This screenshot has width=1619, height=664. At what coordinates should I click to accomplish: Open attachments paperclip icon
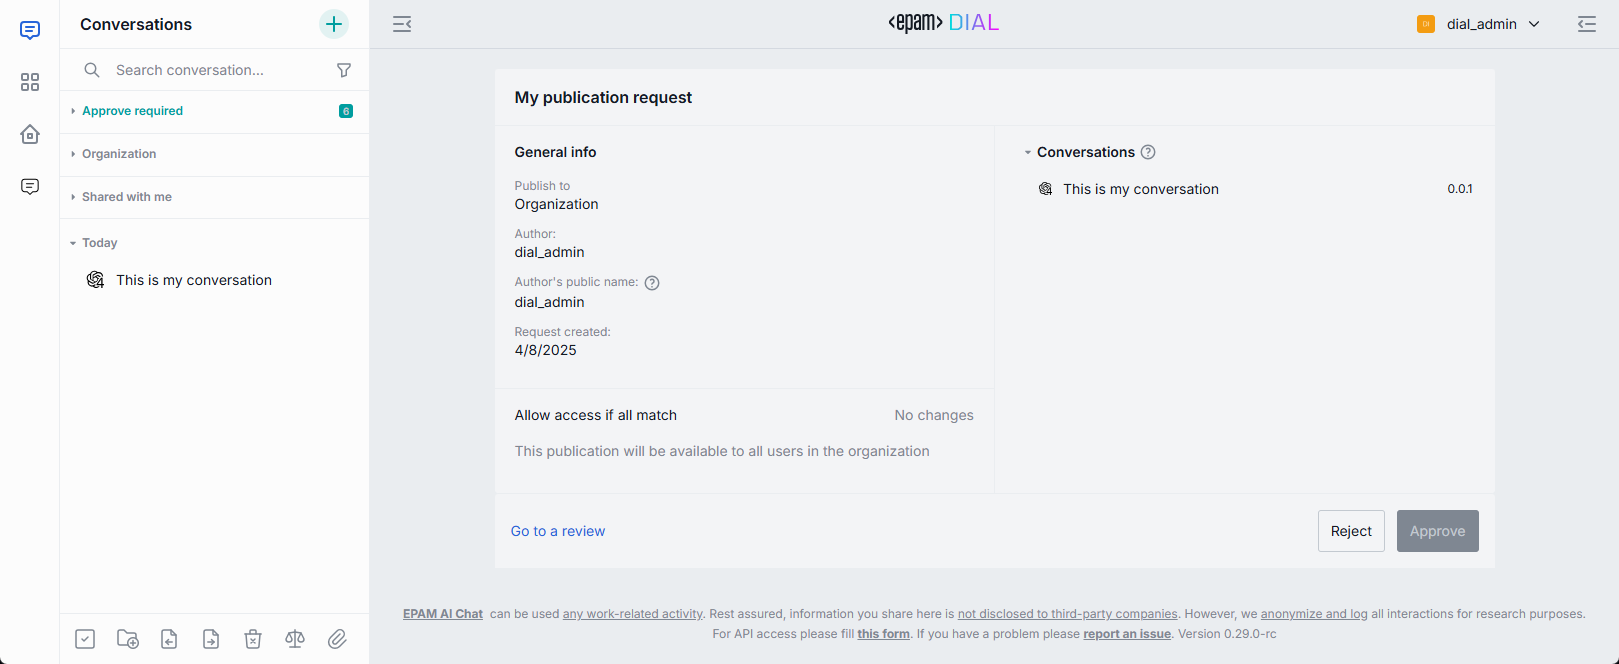[x=337, y=639]
